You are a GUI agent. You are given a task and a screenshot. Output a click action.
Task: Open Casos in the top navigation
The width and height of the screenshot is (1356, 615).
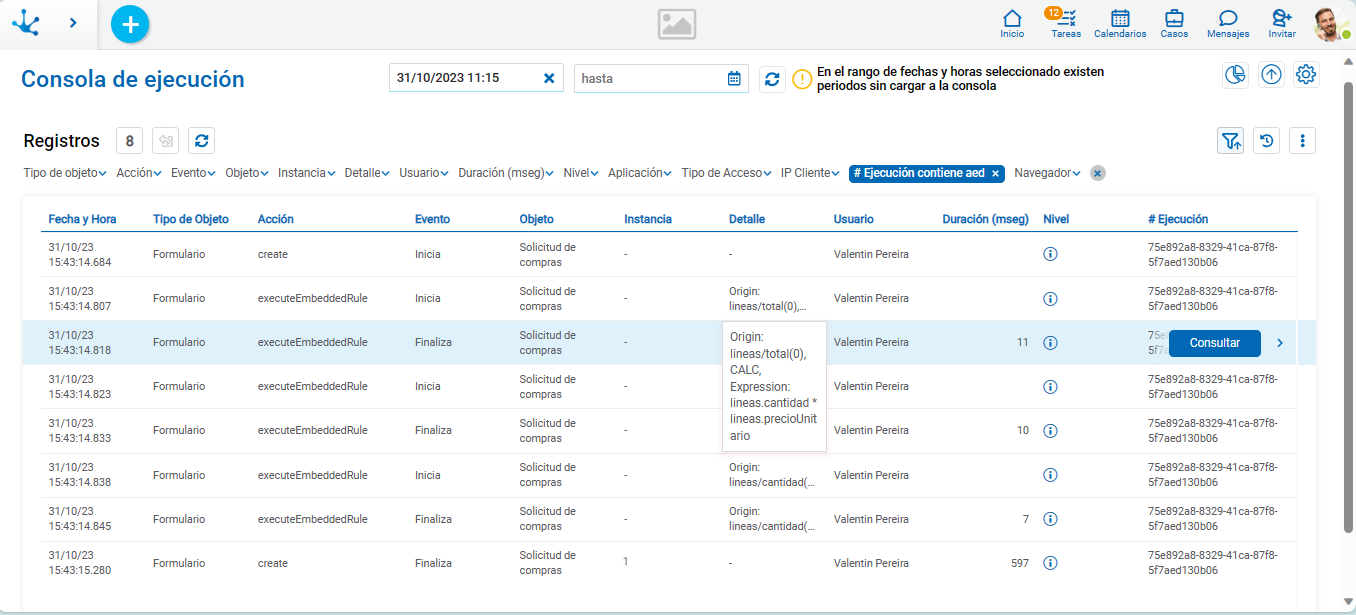1174,23
